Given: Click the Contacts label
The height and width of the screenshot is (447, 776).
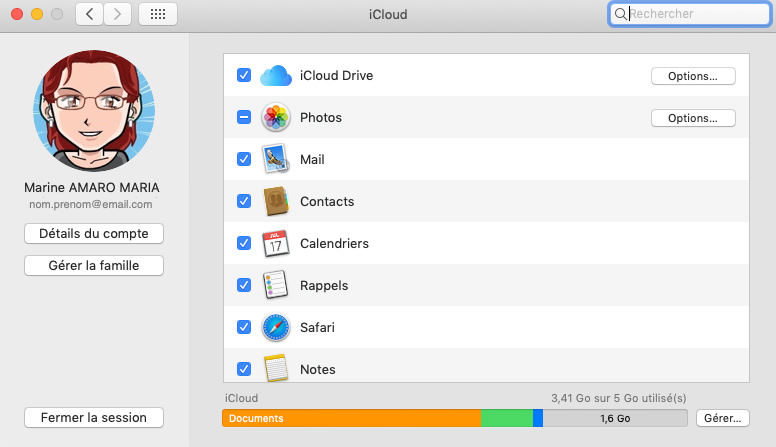Looking at the screenshot, I should [327, 201].
